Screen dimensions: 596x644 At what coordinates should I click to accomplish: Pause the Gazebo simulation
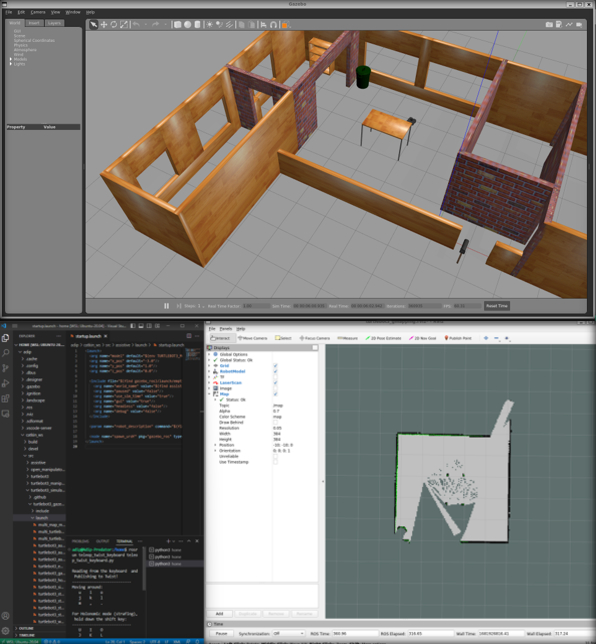[x=166, y=306]
